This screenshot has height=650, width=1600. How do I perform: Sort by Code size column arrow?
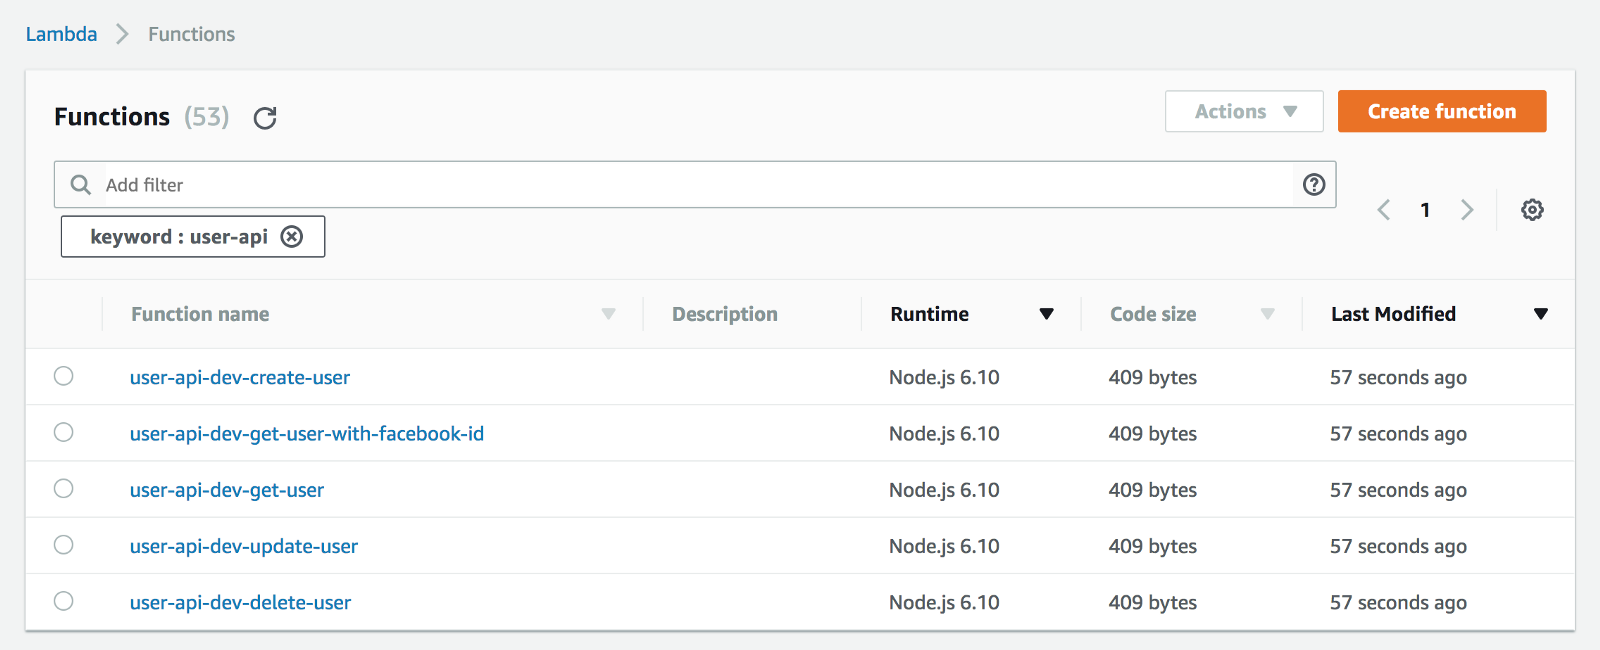[1267, 314]
